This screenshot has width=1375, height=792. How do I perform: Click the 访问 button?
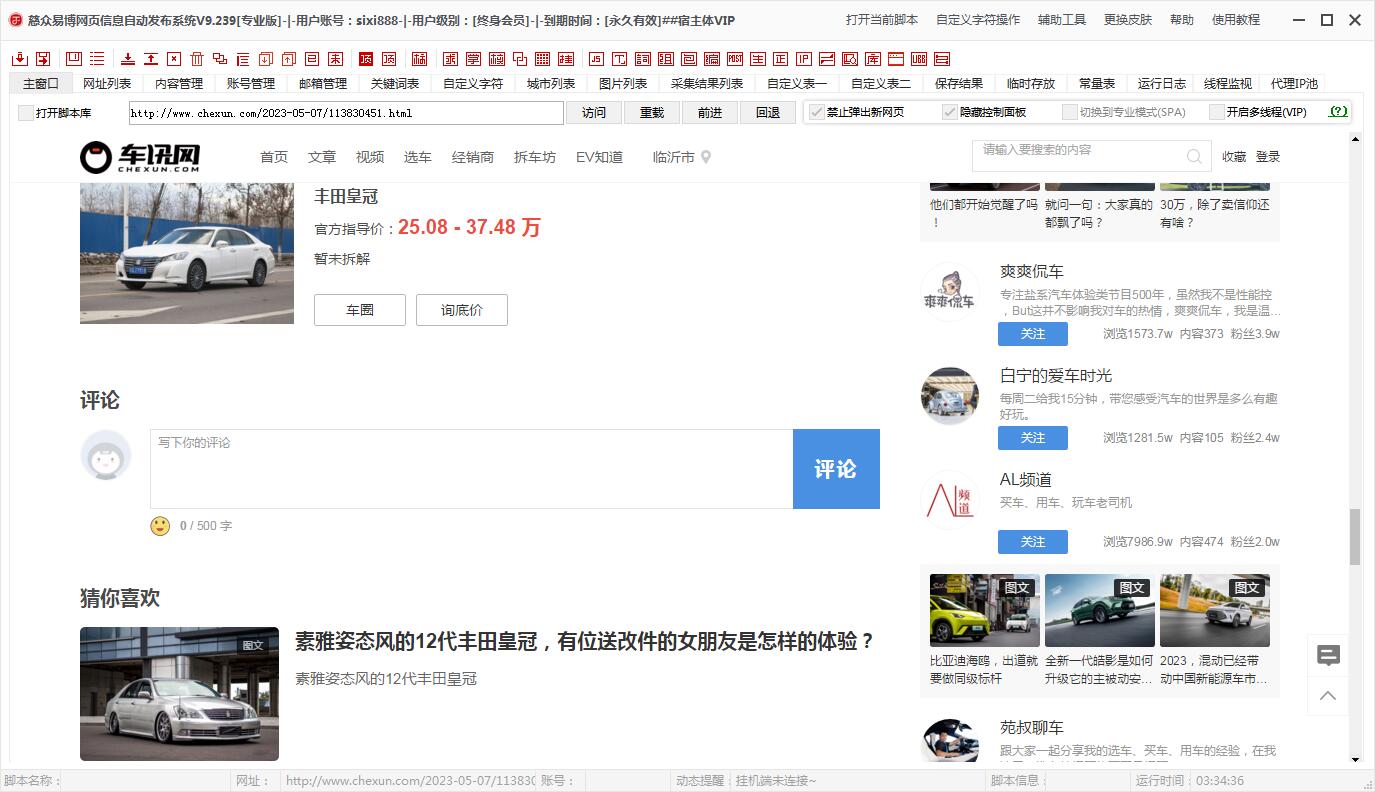coord(594,113)
